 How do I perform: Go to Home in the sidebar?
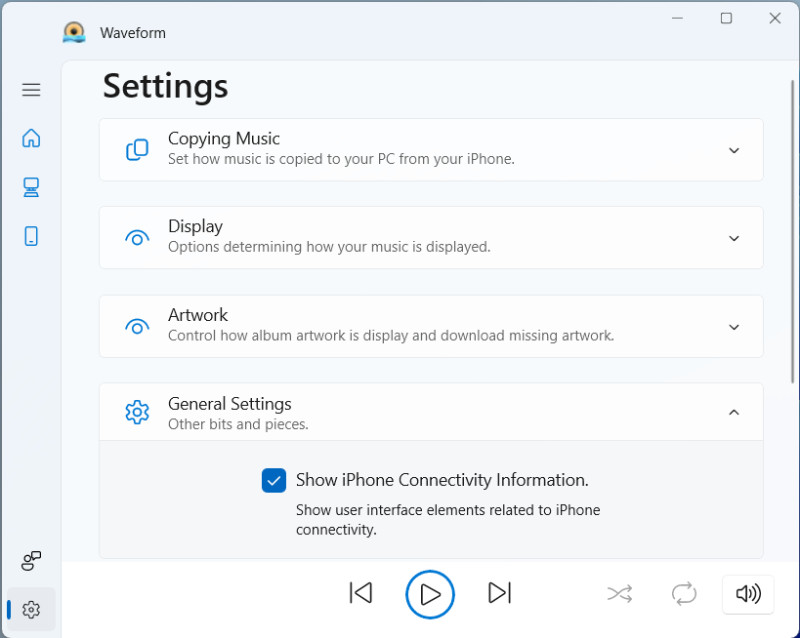(x=31, y=138)
